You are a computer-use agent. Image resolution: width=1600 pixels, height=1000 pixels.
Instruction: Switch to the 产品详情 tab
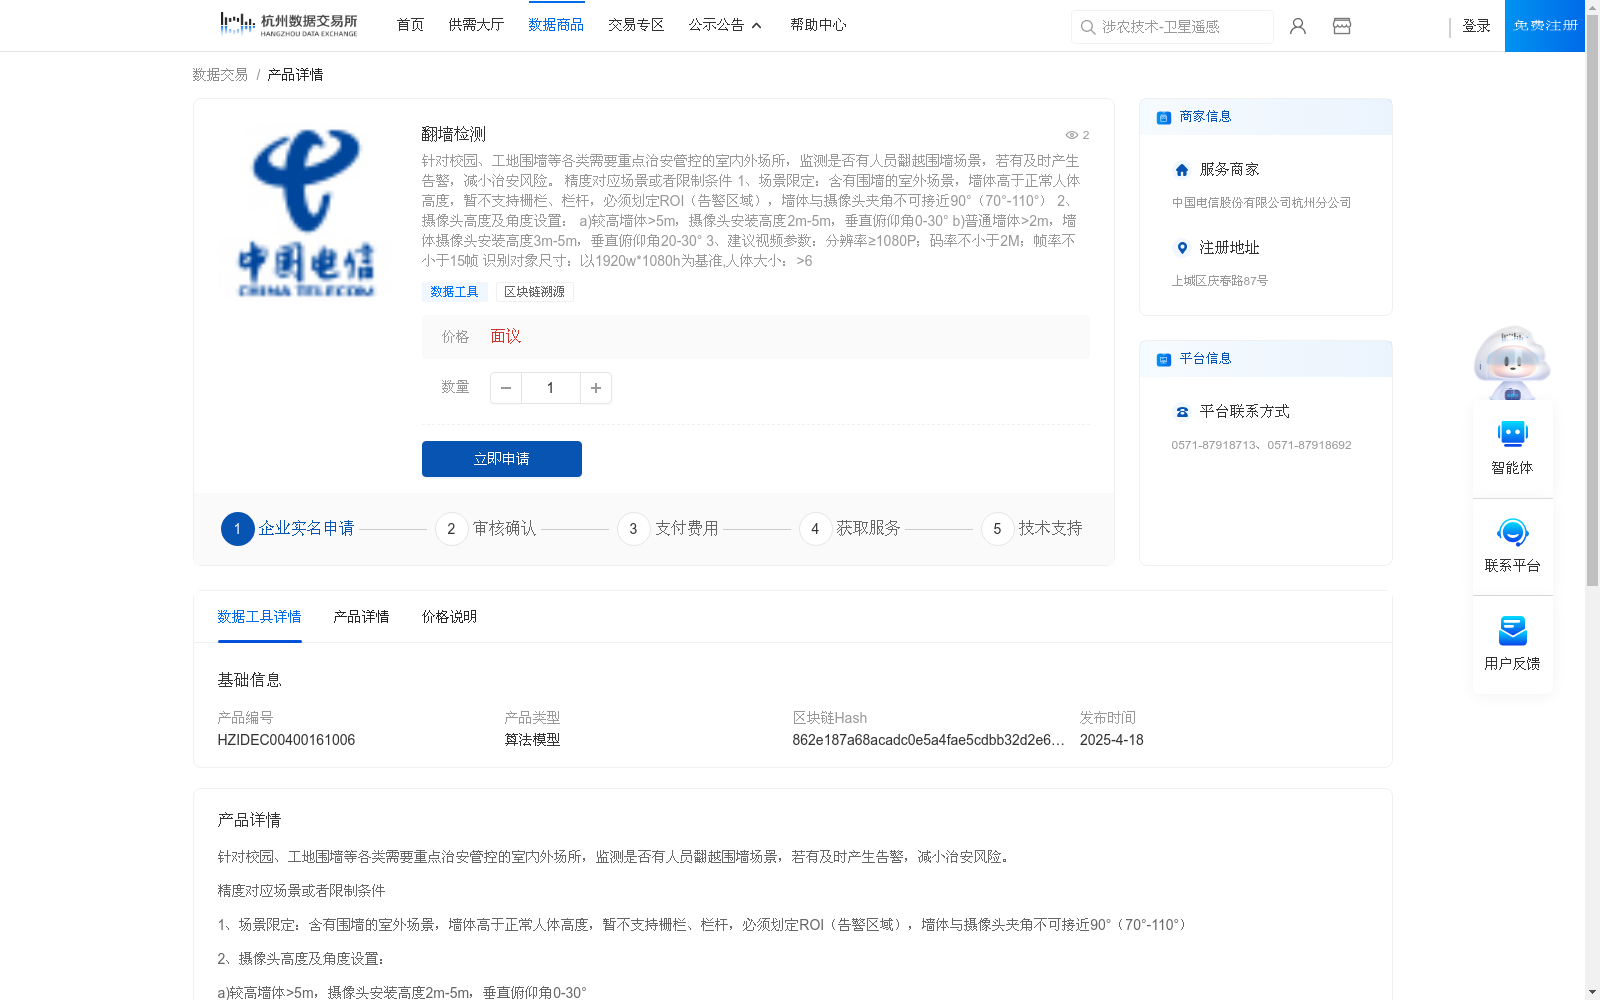click(x=361, y=617)
